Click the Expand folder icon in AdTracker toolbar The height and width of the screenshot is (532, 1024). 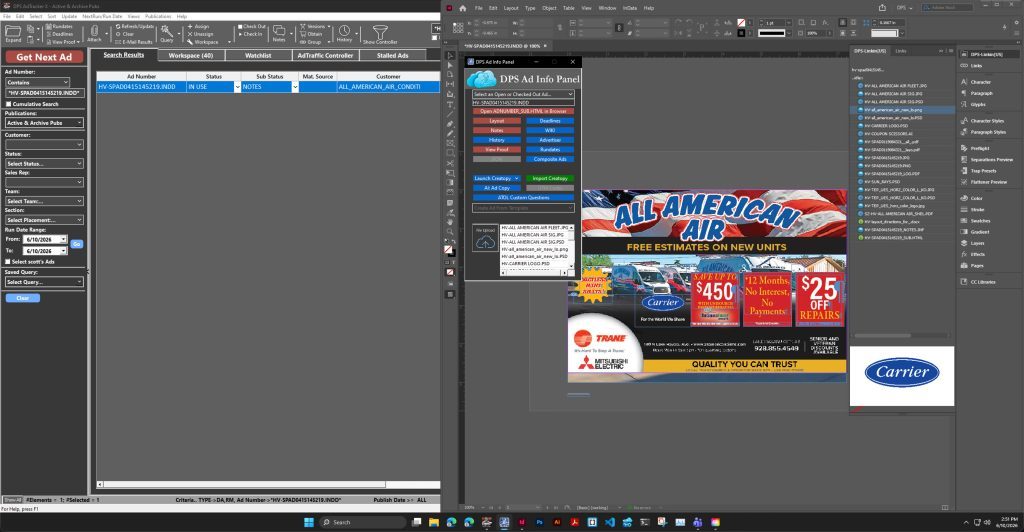click(13, 31)
